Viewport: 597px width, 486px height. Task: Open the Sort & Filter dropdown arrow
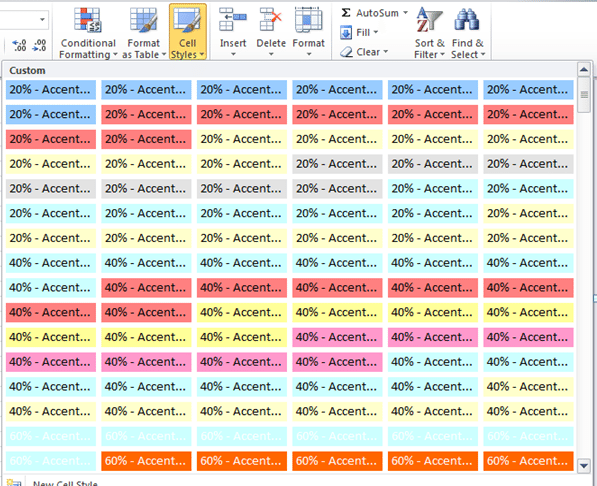(x=442, y=54)
